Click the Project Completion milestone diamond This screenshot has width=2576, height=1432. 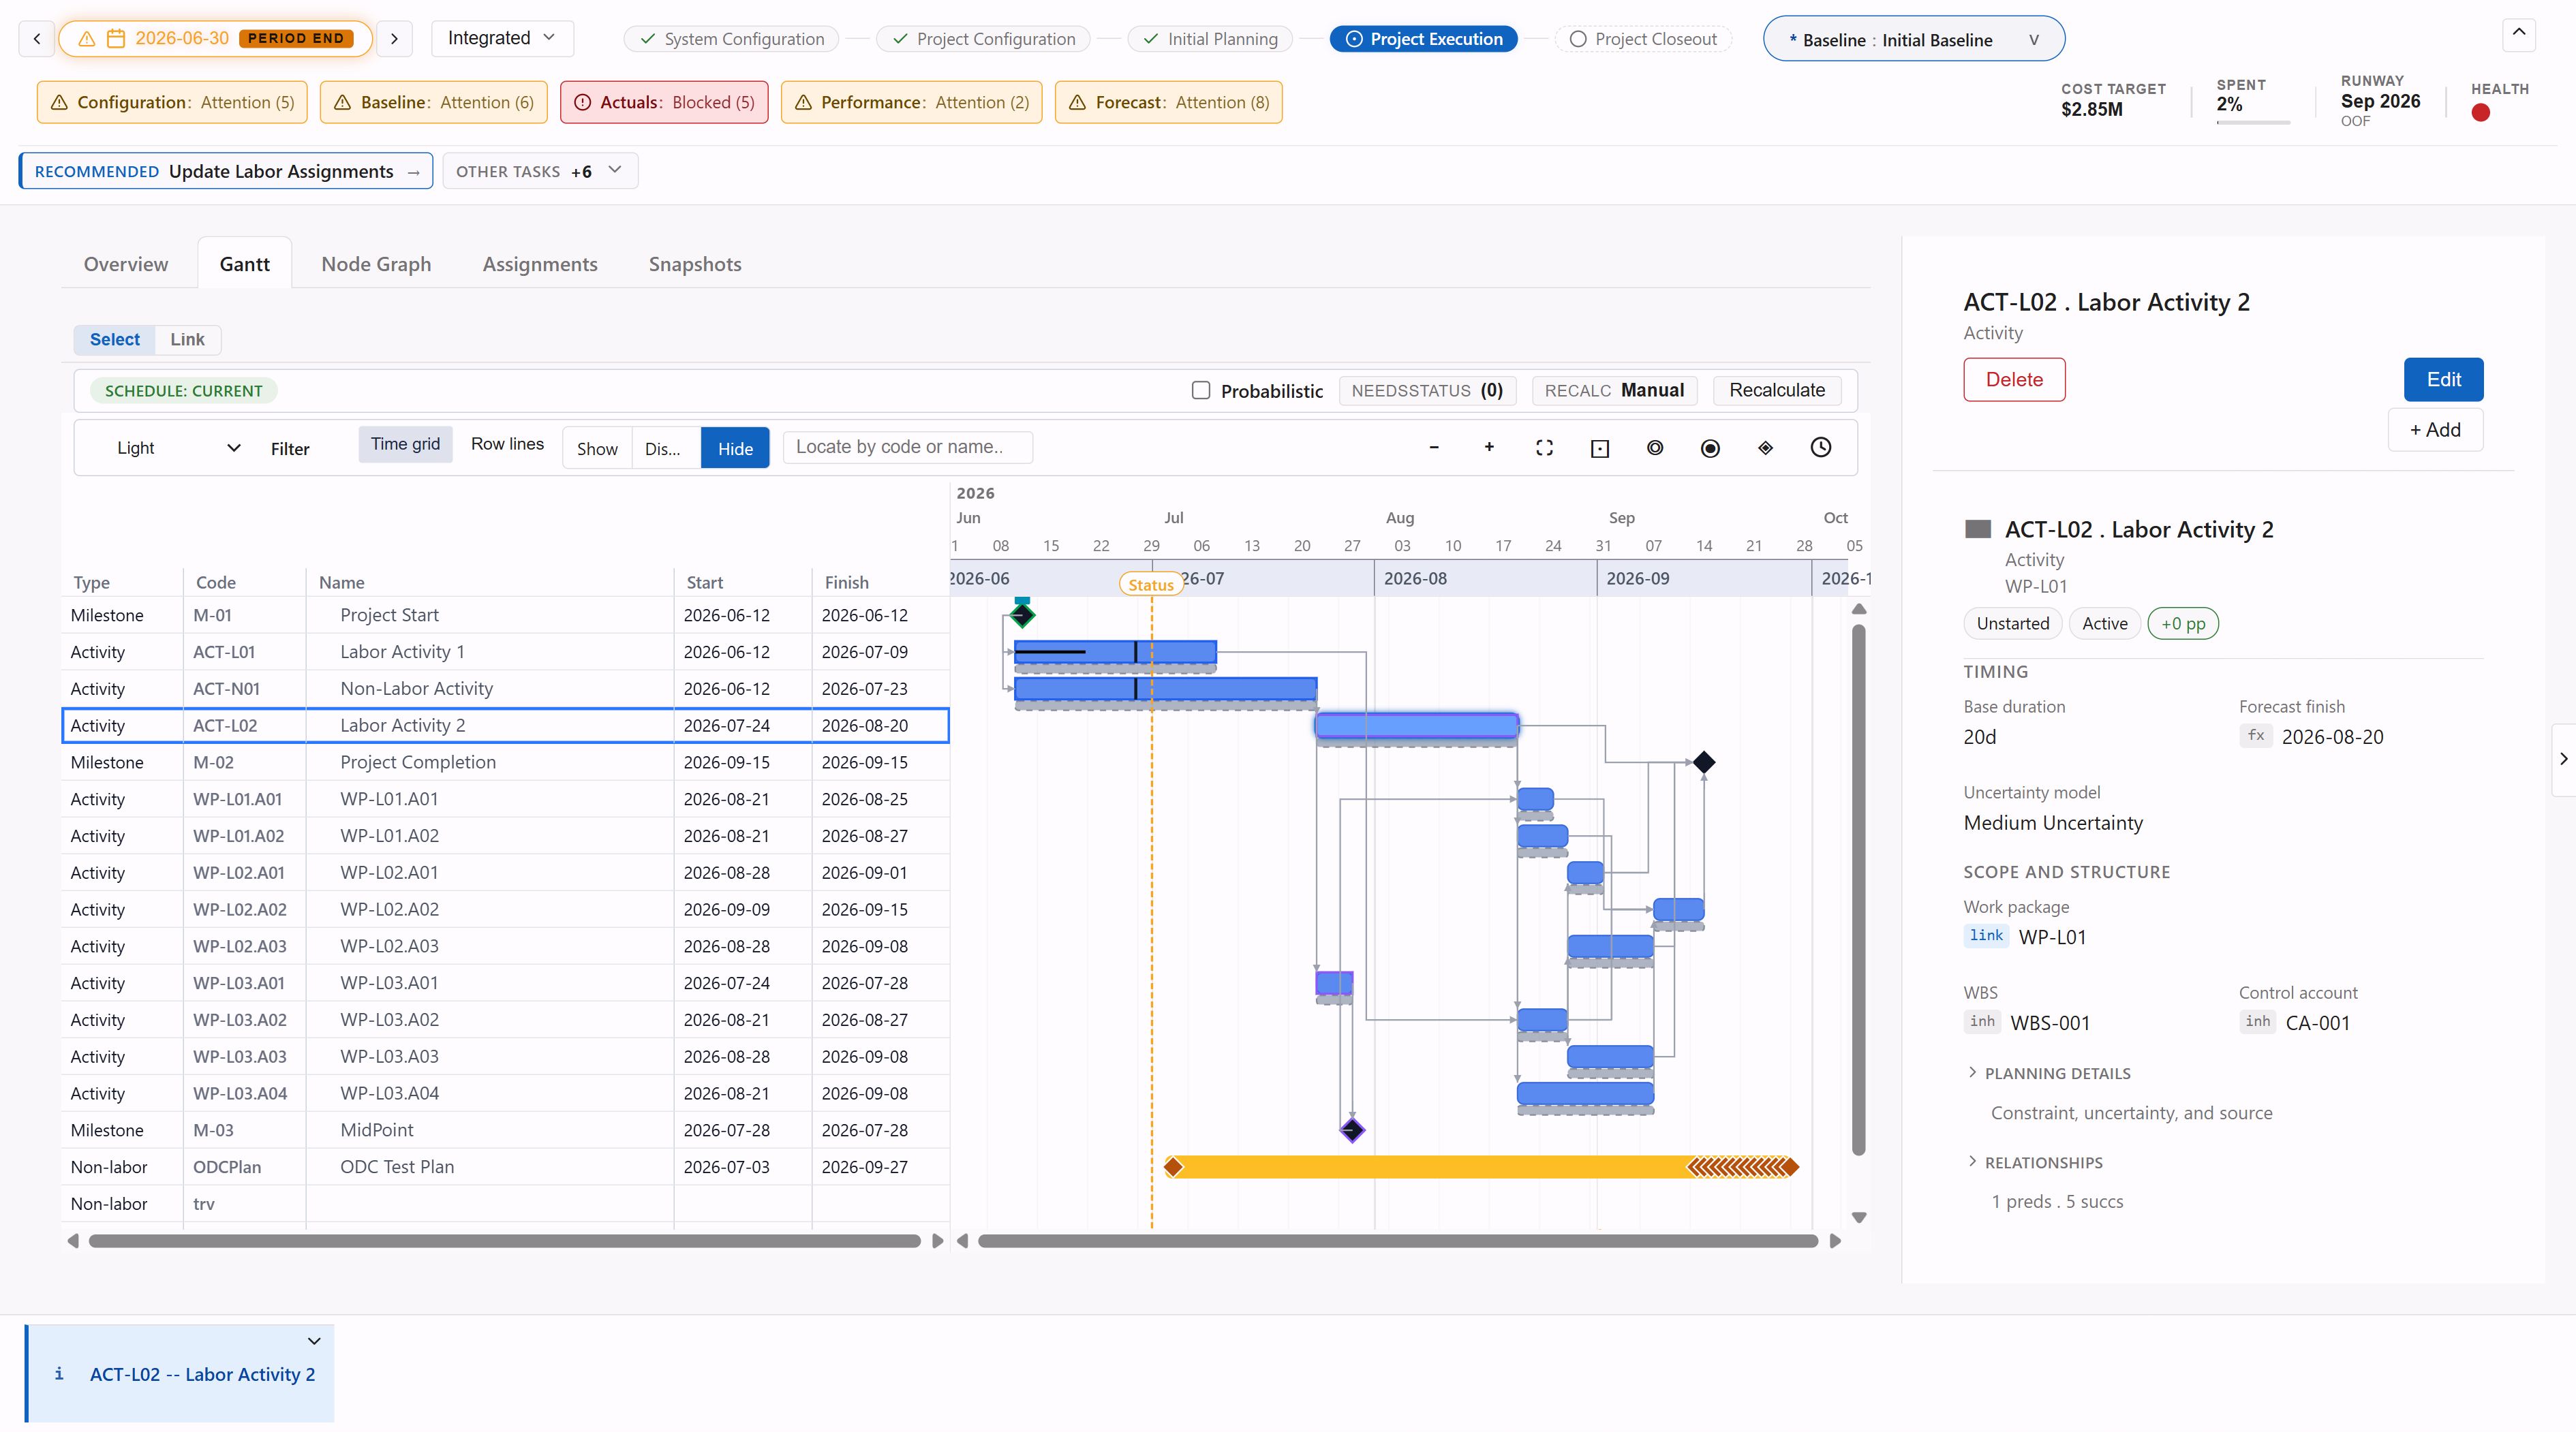pyautogui.click(x=1704, y=762)
